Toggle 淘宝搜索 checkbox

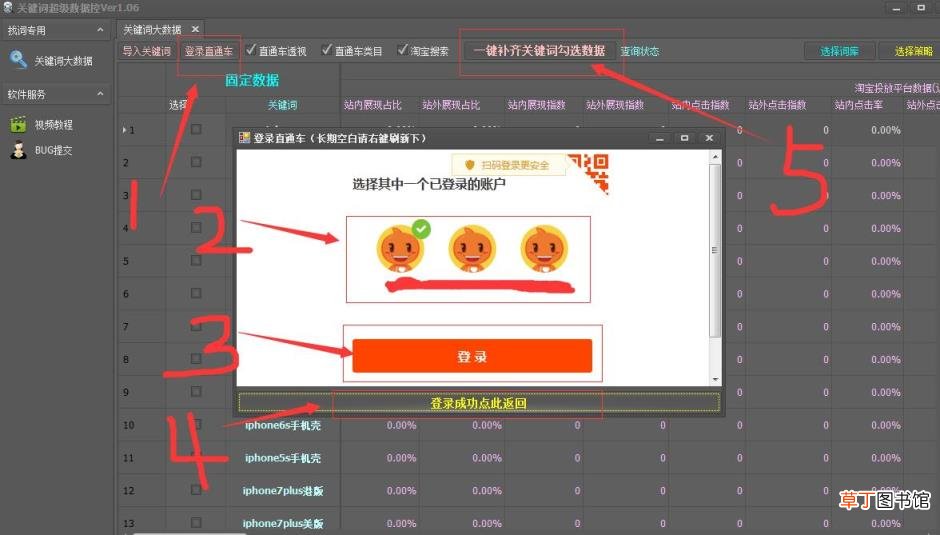(403, 49)
